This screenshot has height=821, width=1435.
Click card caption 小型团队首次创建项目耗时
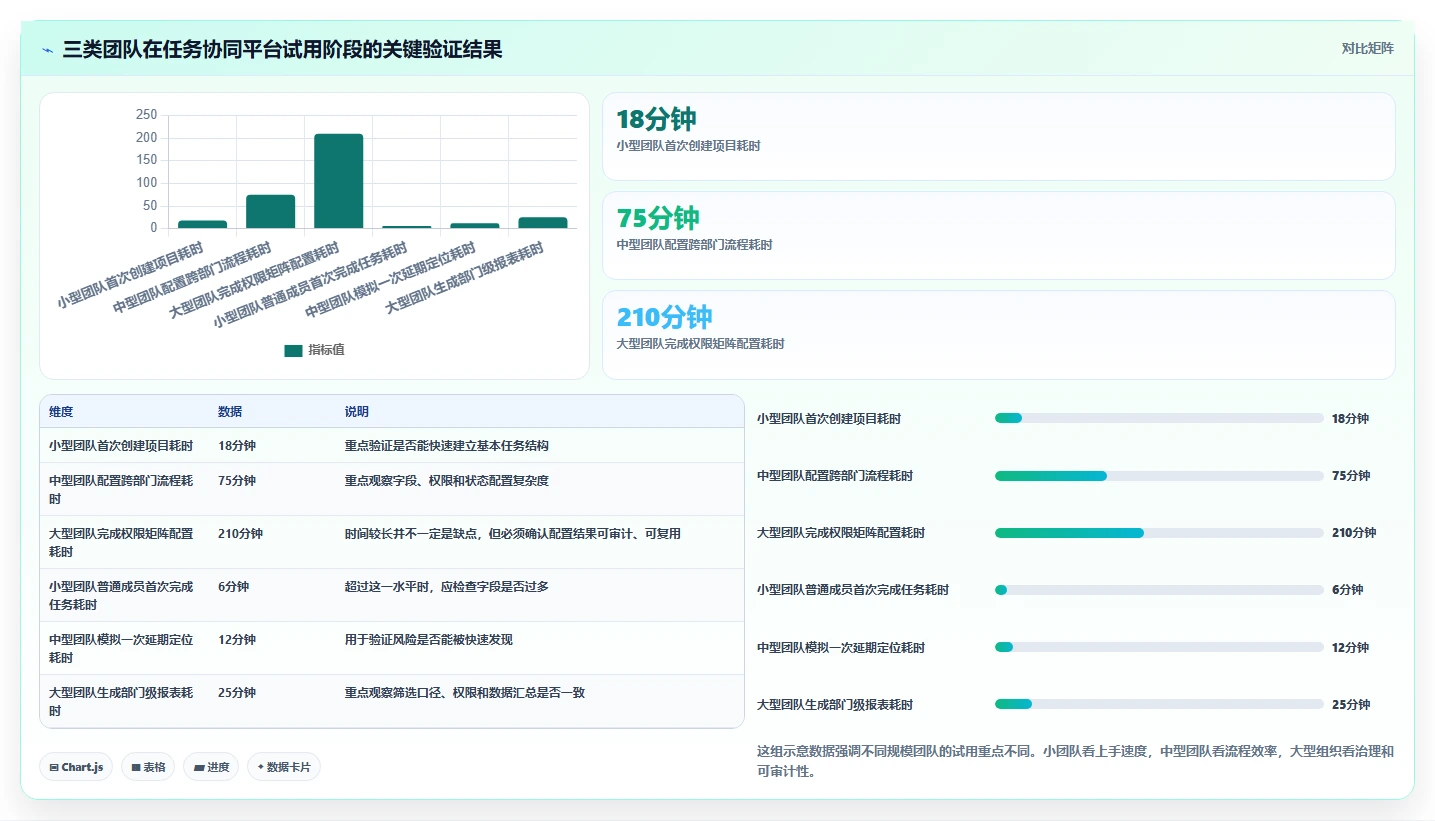click(688, 146)
